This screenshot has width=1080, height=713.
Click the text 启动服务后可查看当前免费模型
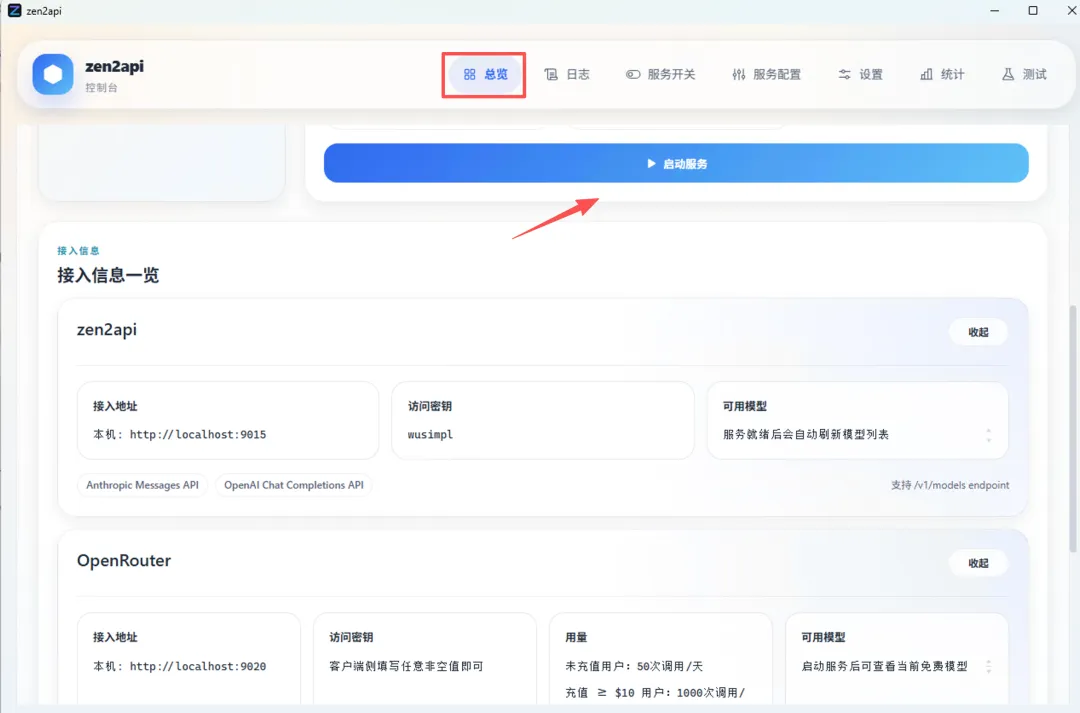click(x=884, y=666)
